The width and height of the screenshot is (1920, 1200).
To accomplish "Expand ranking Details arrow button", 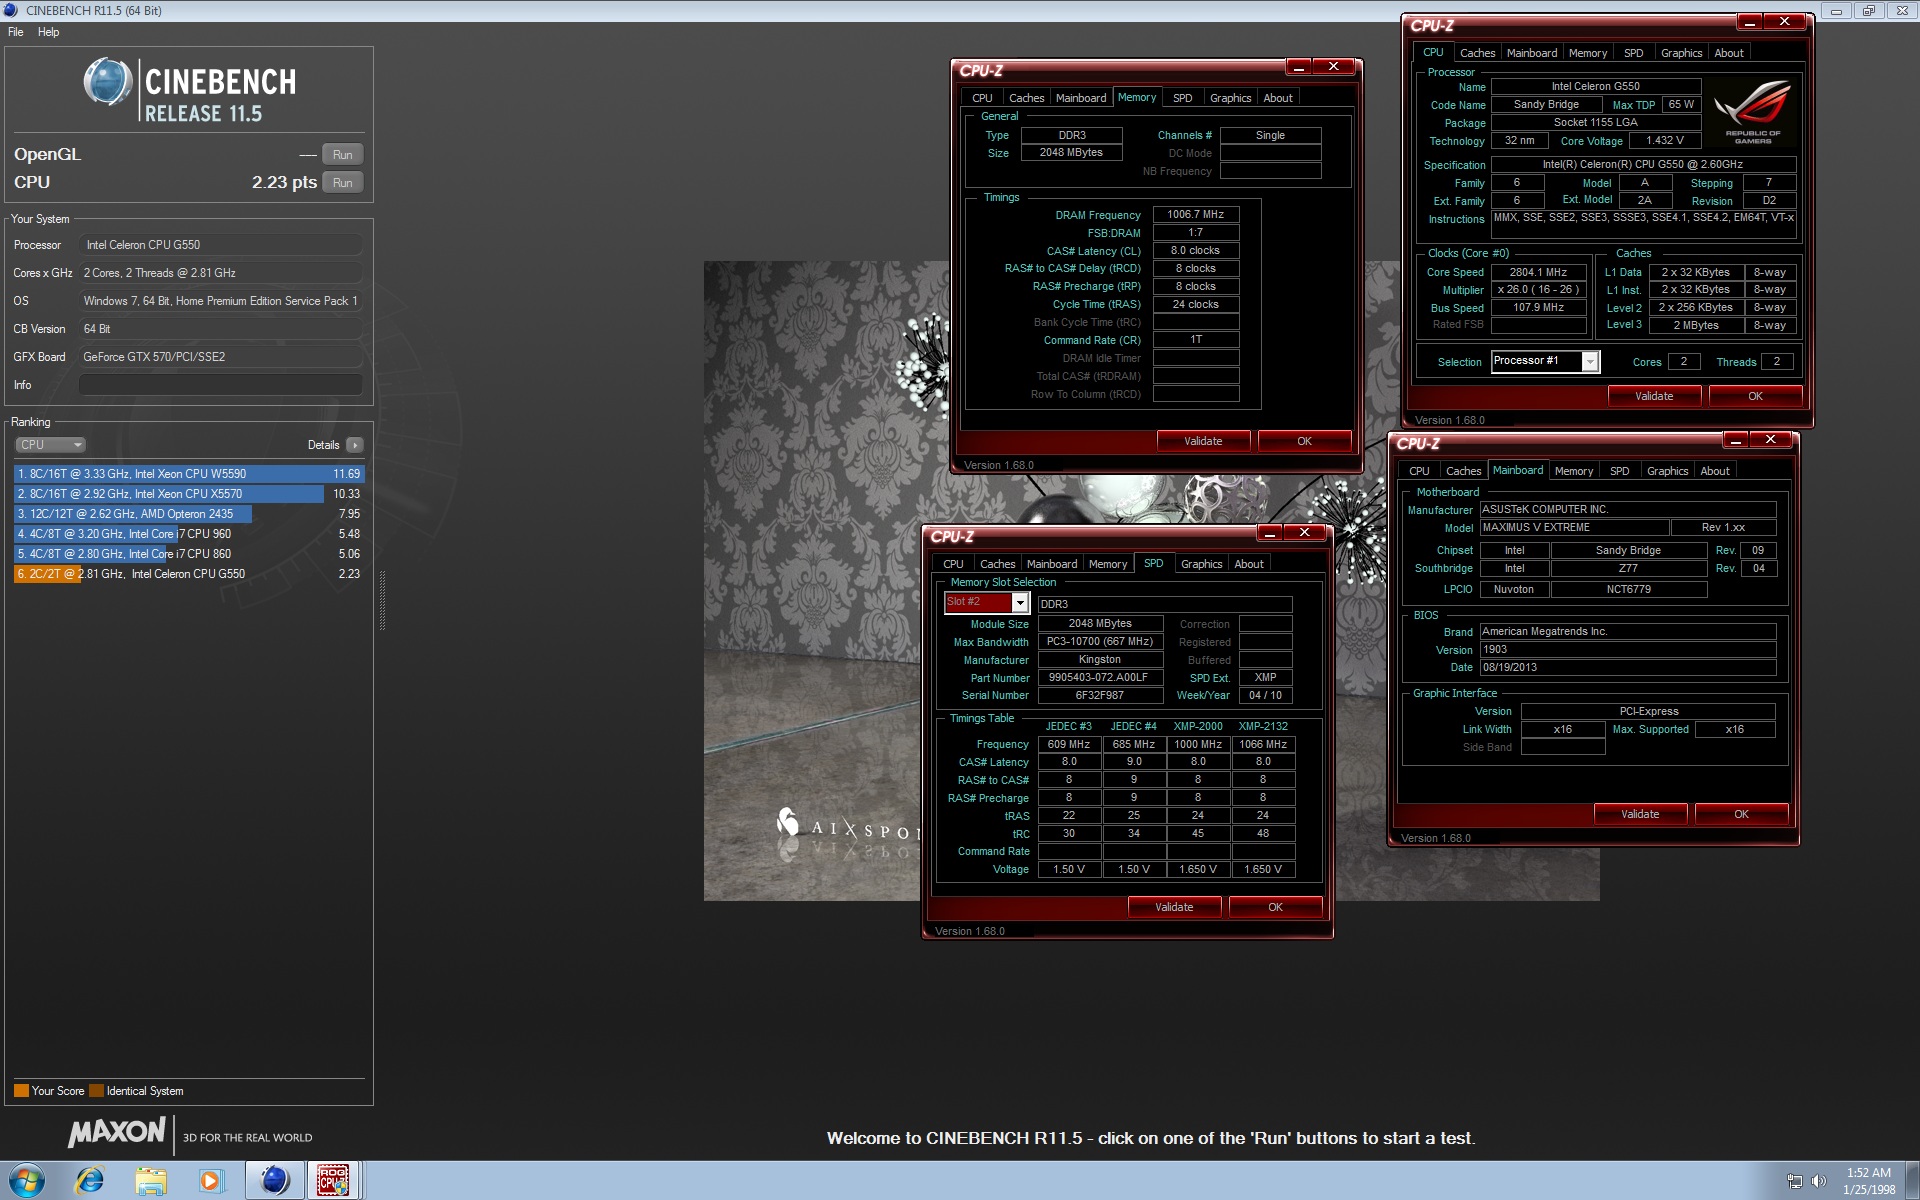I will [x=355, y=445].
